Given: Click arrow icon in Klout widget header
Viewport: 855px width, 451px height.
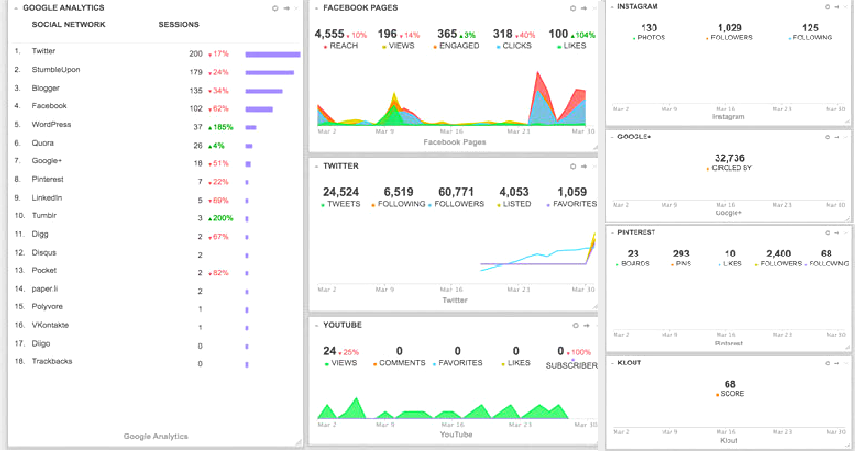Looking at the screenshot, I should point(836,363).
